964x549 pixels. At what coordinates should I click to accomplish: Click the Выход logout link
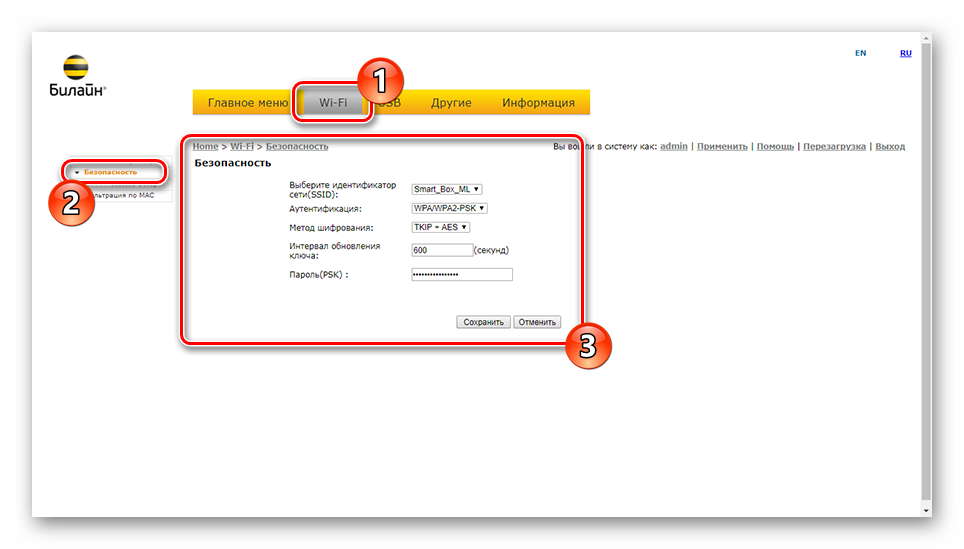pyautogui.click(x=890, y=146)
